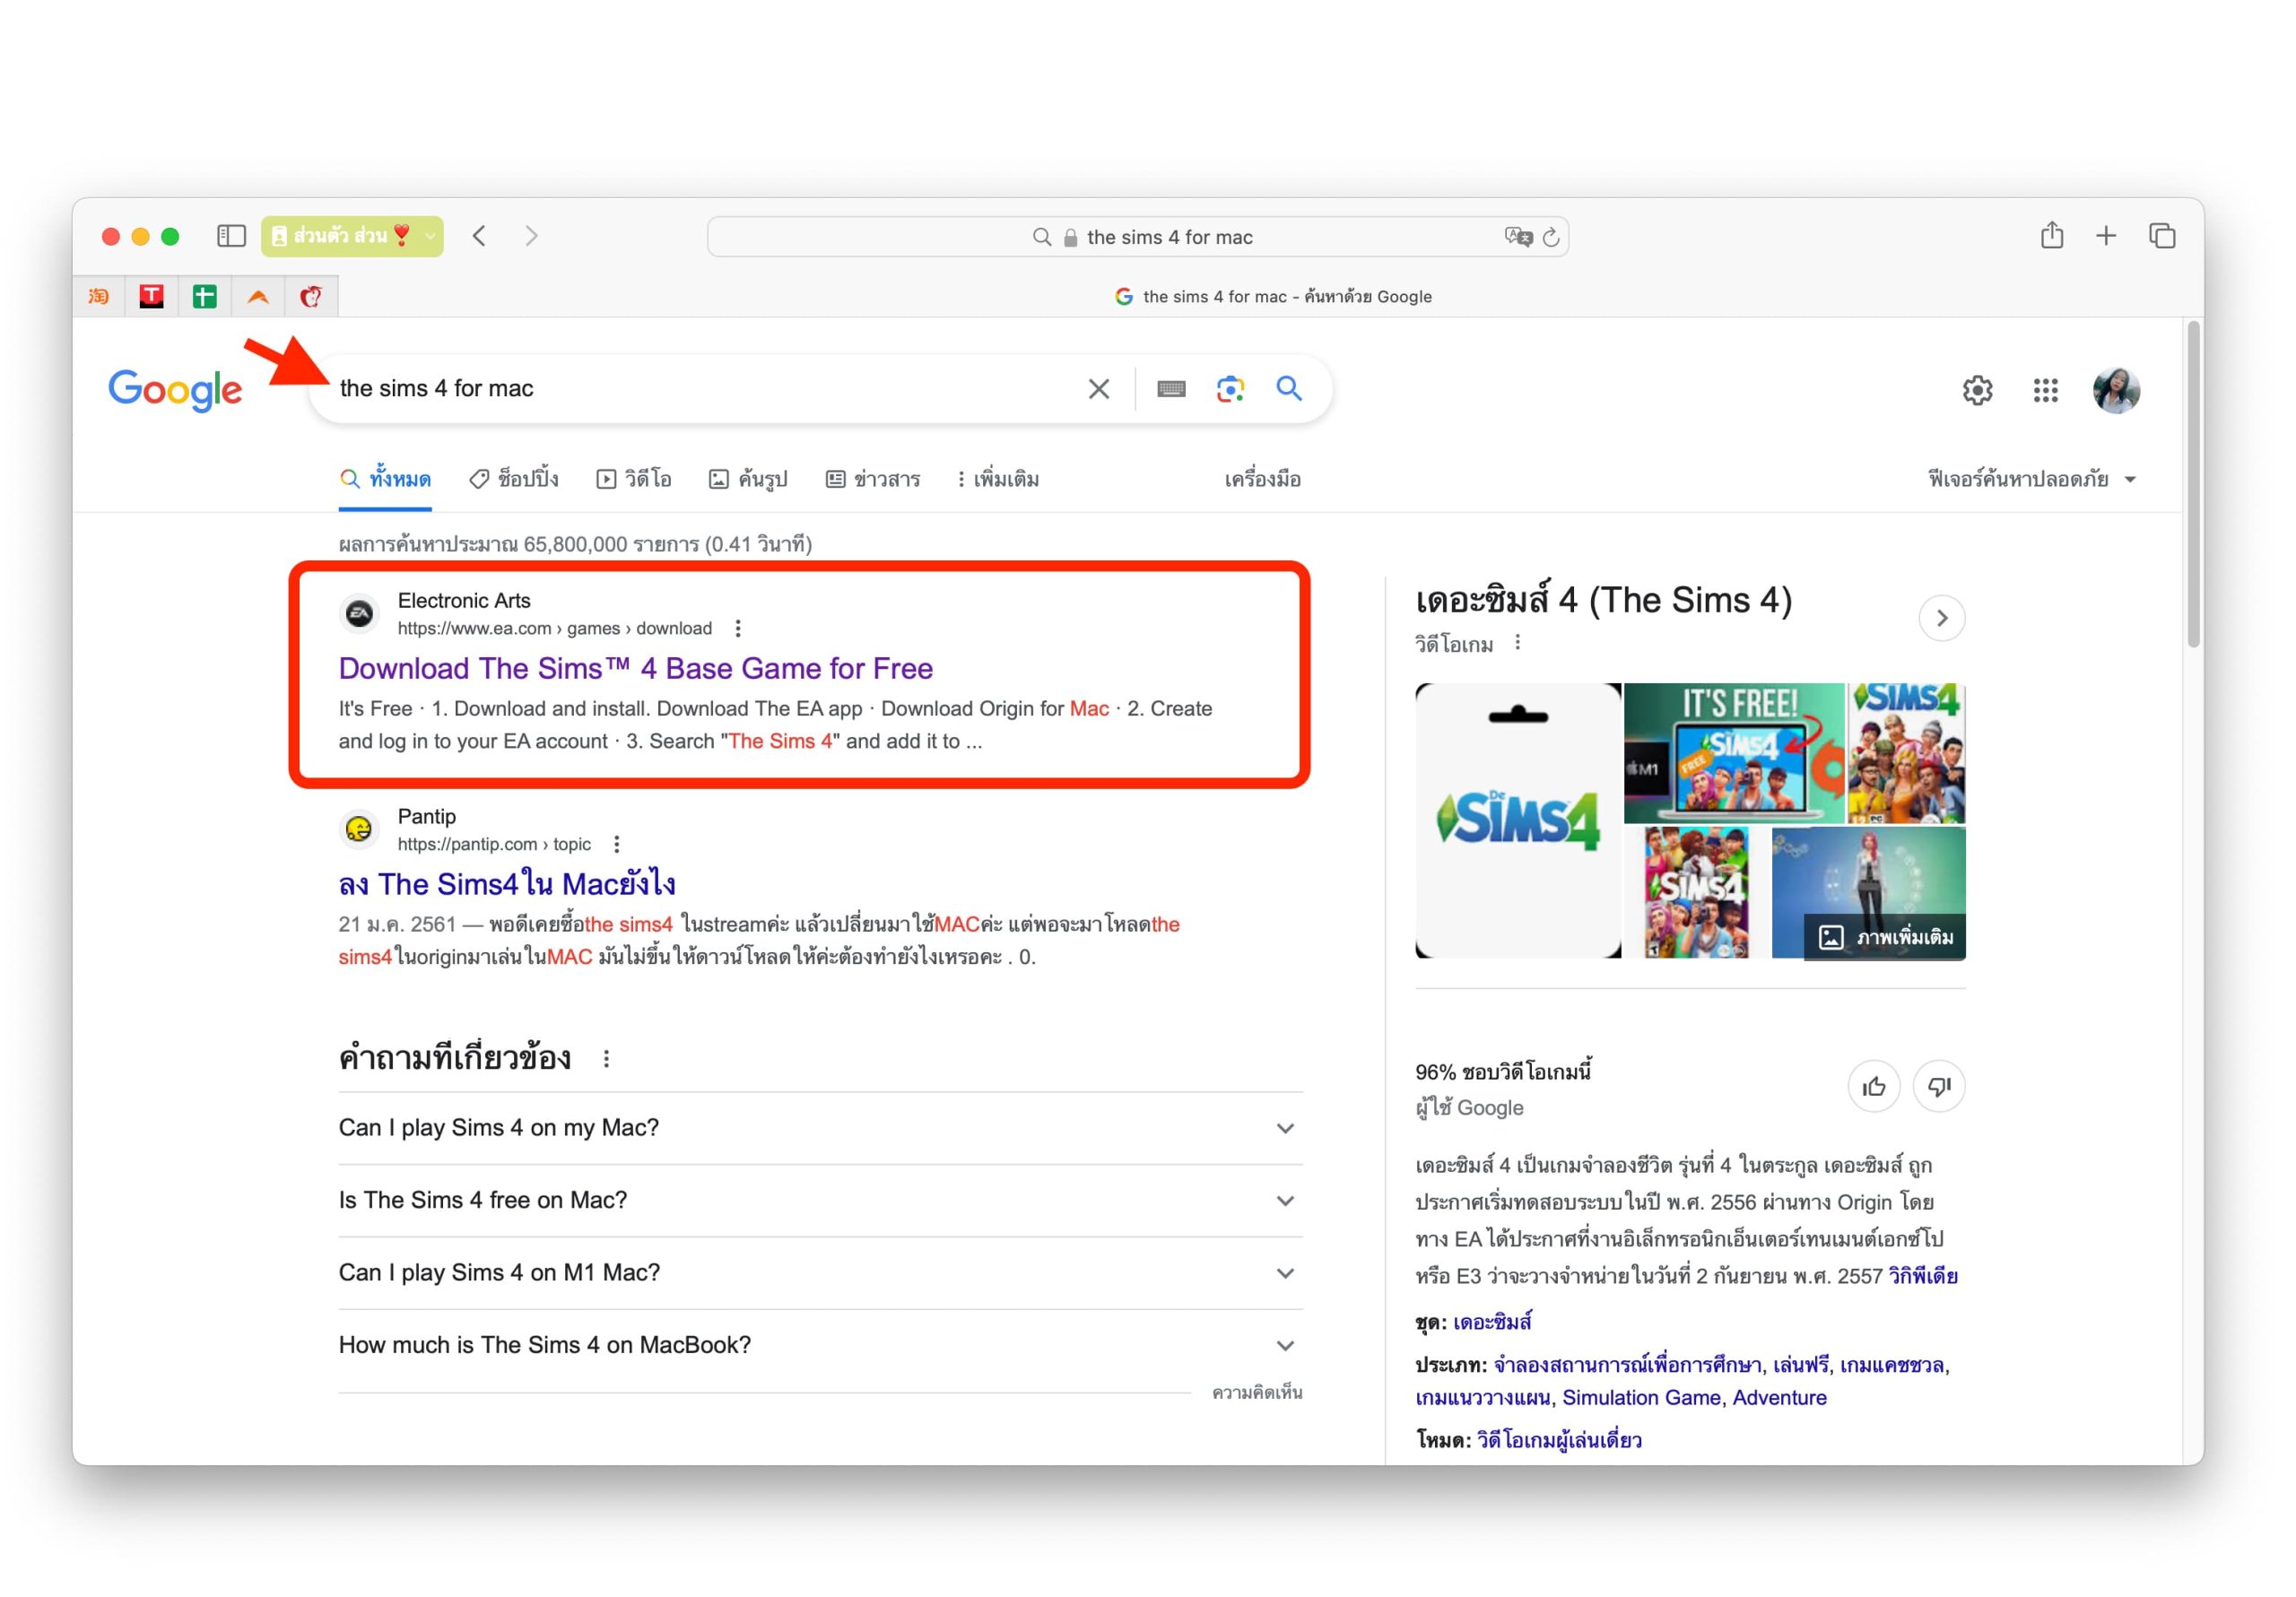
Task: Clear the search query with X icon
Action: 1098,389
